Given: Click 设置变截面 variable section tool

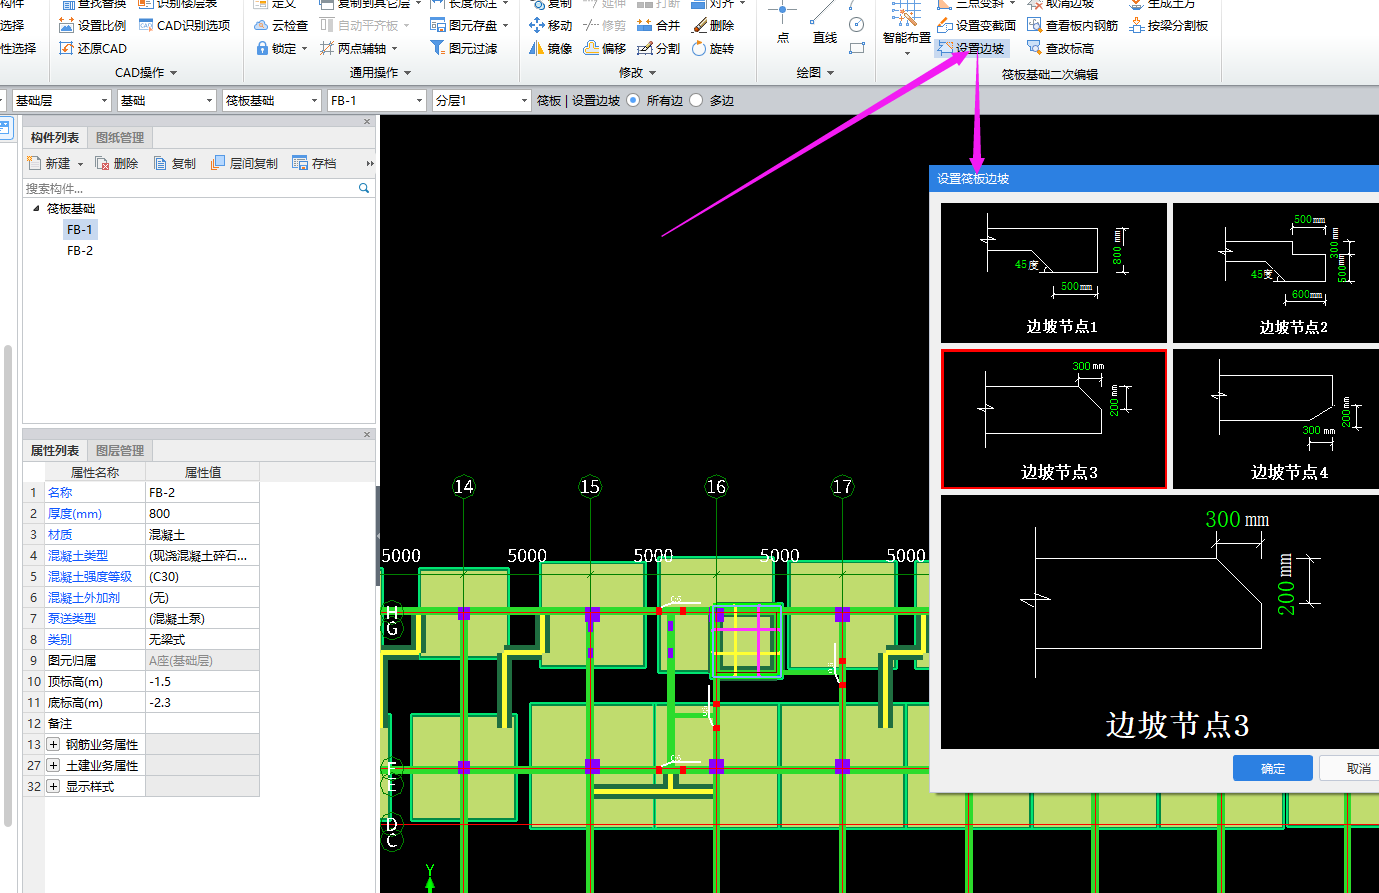Looking at the screenshot, I should (x=976, y=26).
